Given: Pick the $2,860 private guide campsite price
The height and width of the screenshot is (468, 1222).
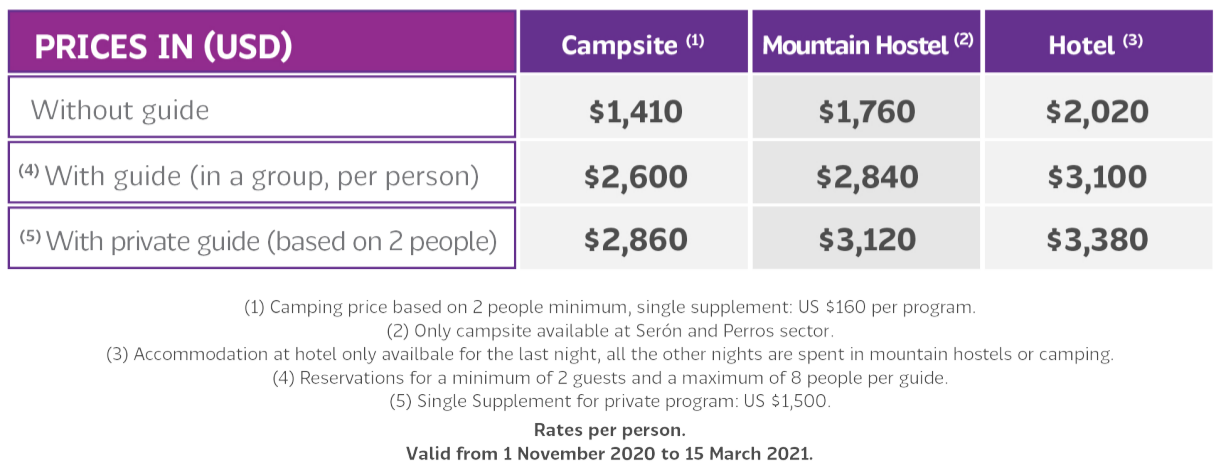Looking at the screenshot, I should coord(633,238).
